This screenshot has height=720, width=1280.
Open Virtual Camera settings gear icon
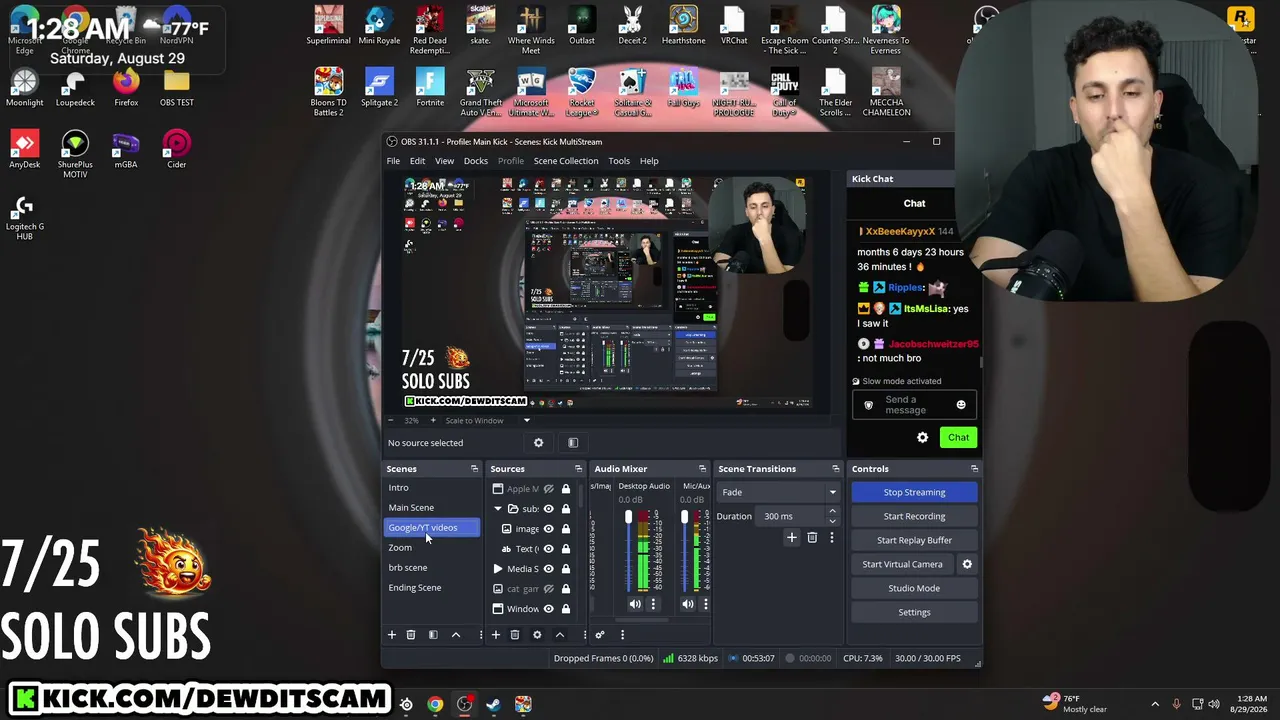(x=967, y=564)
